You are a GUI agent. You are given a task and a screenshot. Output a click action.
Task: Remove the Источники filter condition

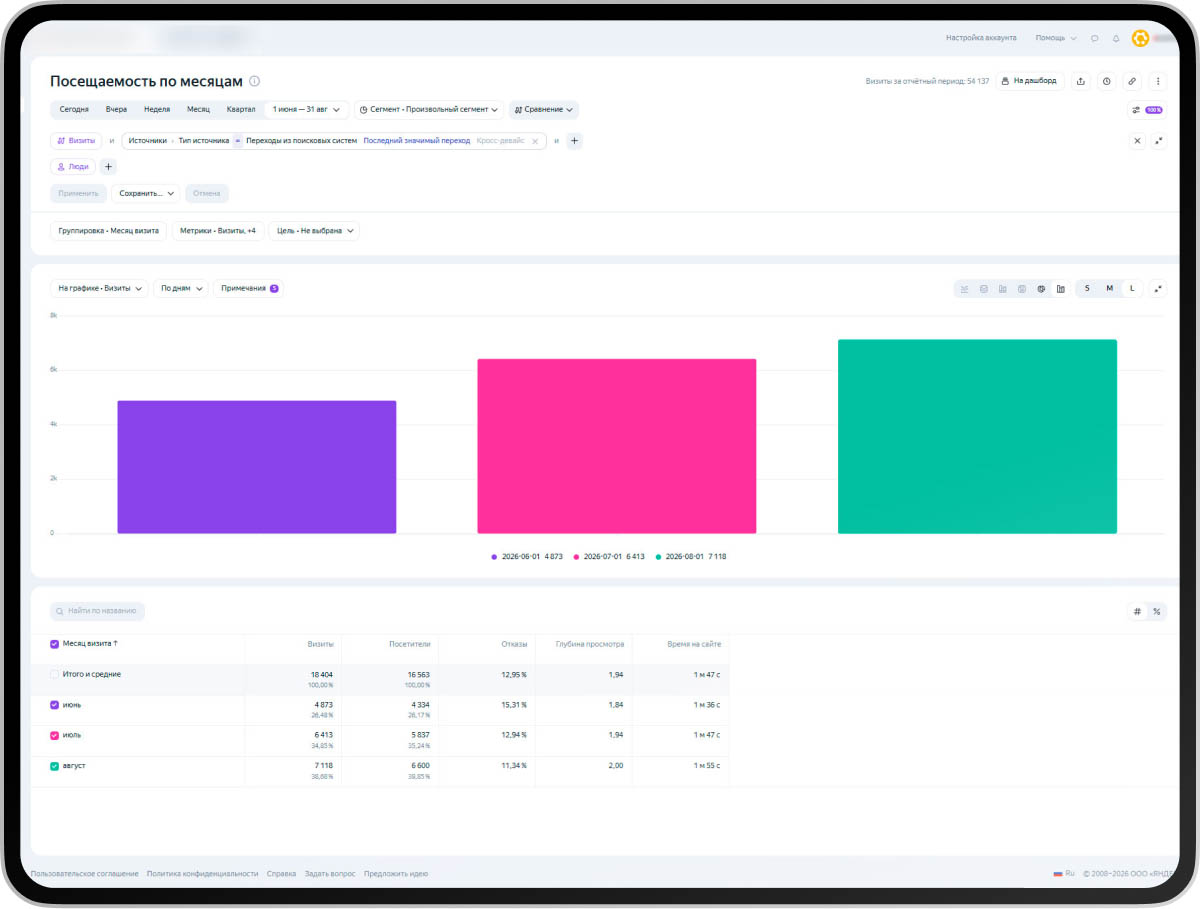(535, 141)
